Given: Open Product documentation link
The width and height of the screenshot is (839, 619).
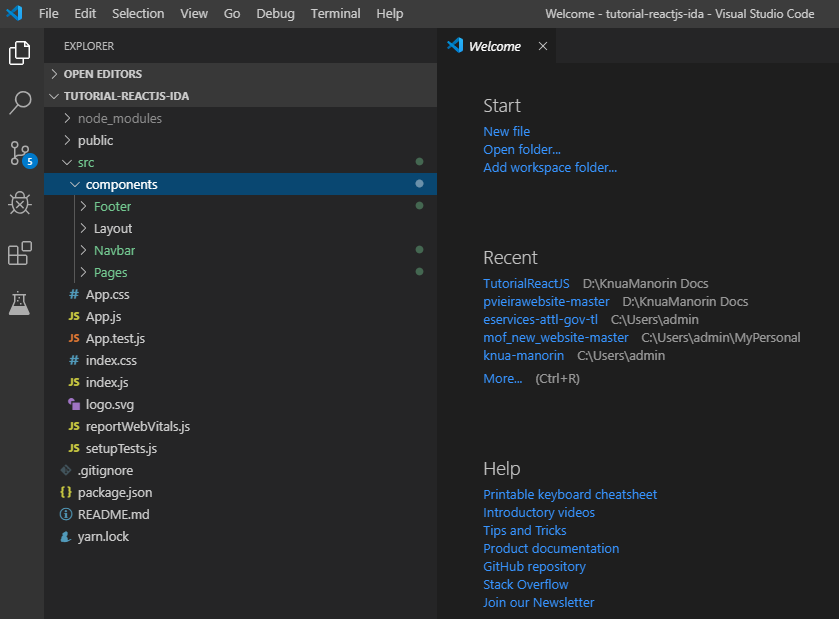Looking at the screenshot, I should point(551,548).
